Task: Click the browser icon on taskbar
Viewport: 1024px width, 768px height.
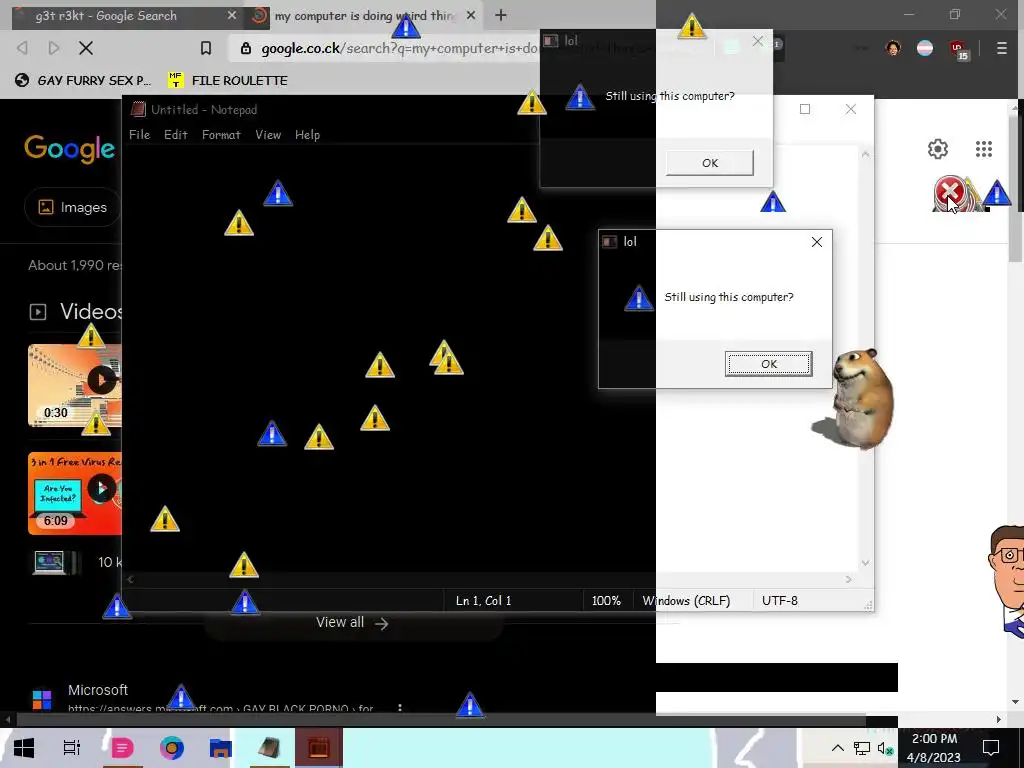Action: coord(171,748)
